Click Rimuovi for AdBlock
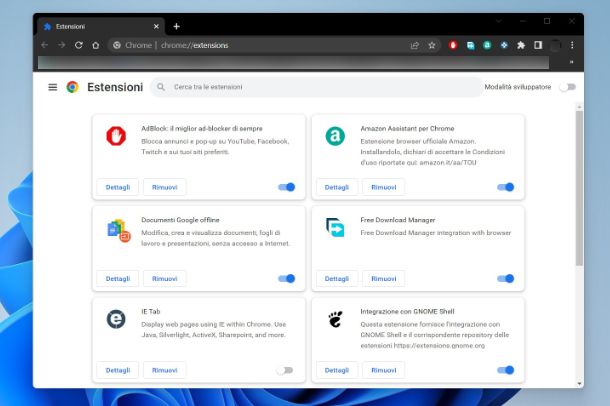Viewport: 610px width, 406px height. point(165,187)
